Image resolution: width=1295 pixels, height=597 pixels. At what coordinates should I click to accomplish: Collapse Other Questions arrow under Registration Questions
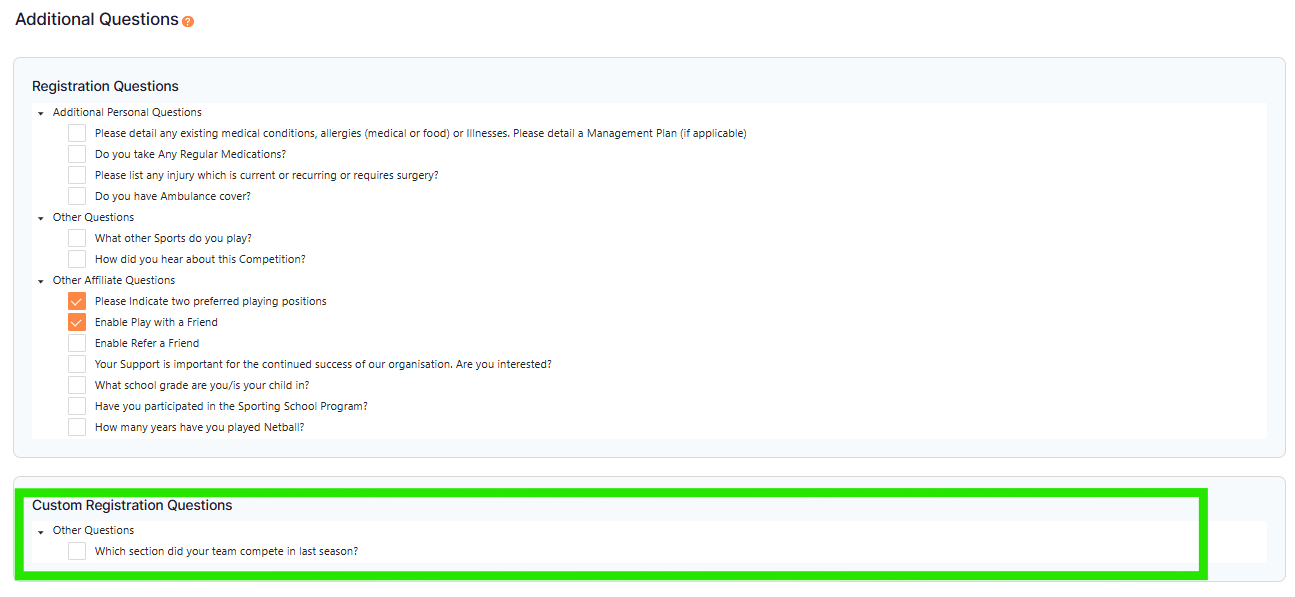[x=41, y=218]
